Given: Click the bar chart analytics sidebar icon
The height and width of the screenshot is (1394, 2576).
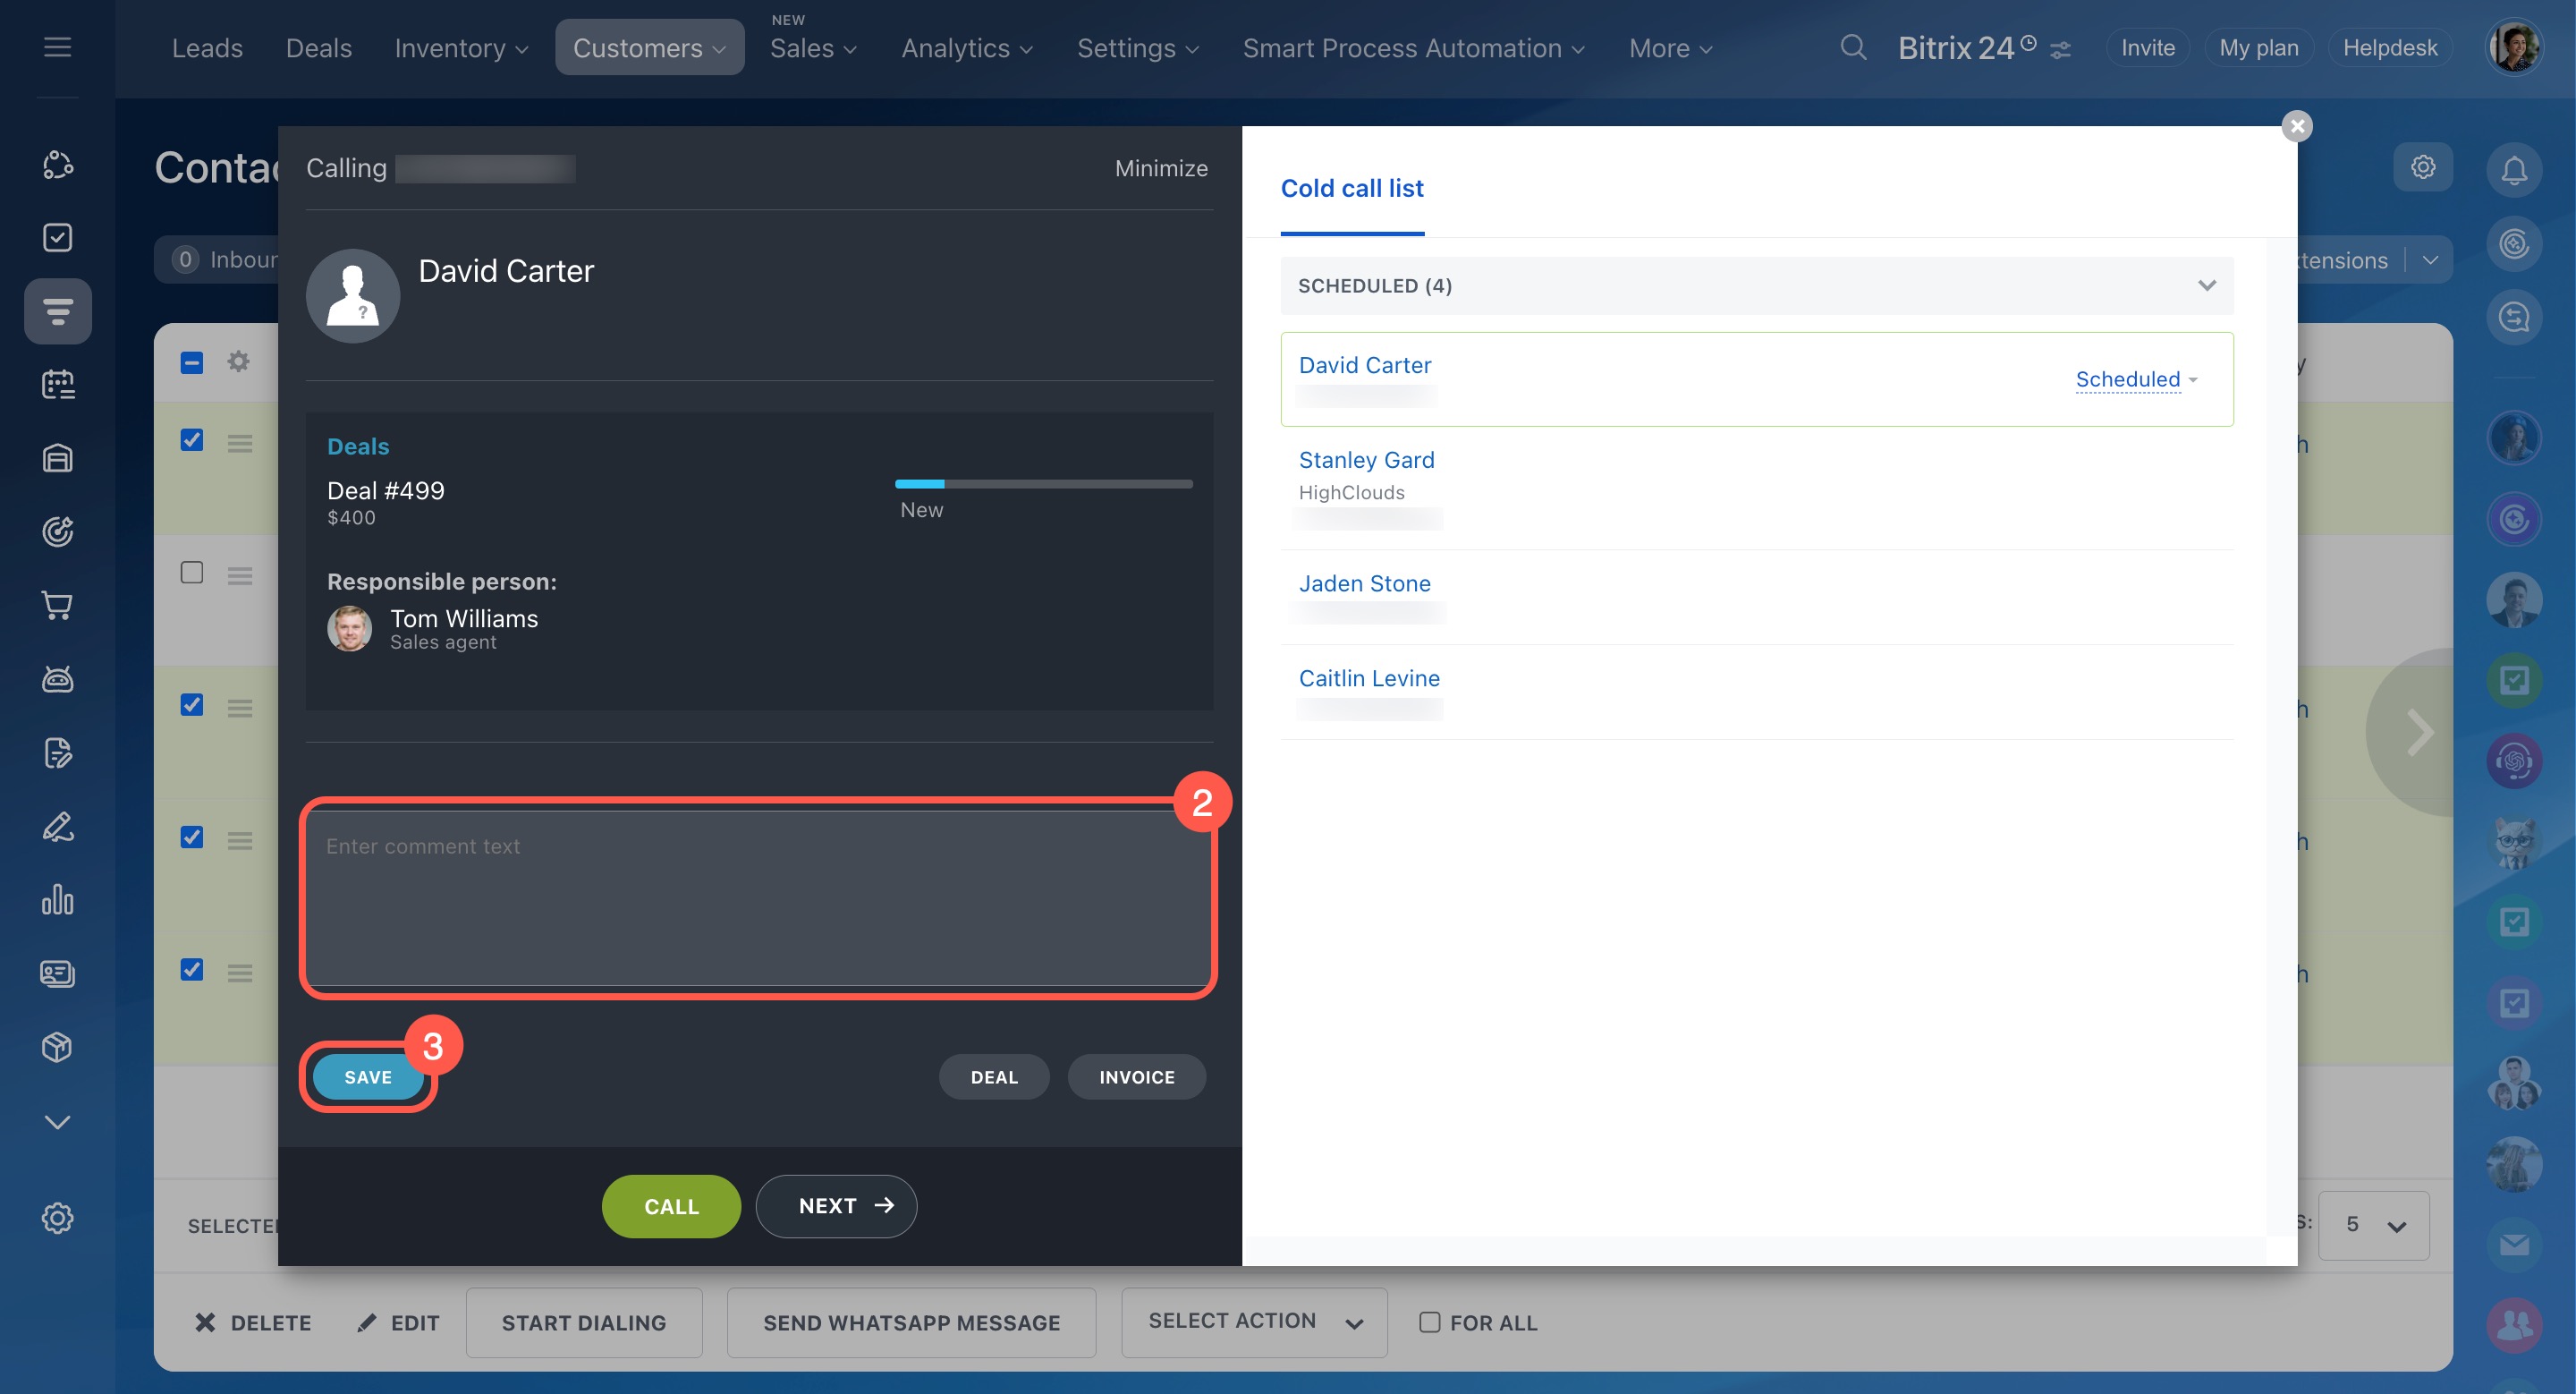Looking at the screenshot, I should point(57,900).
